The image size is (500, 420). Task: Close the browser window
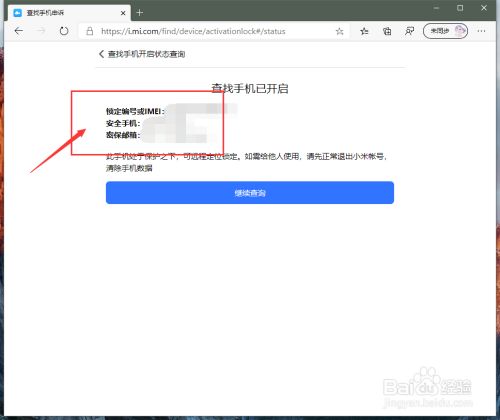pyautogui.click(x=484, y=8)
